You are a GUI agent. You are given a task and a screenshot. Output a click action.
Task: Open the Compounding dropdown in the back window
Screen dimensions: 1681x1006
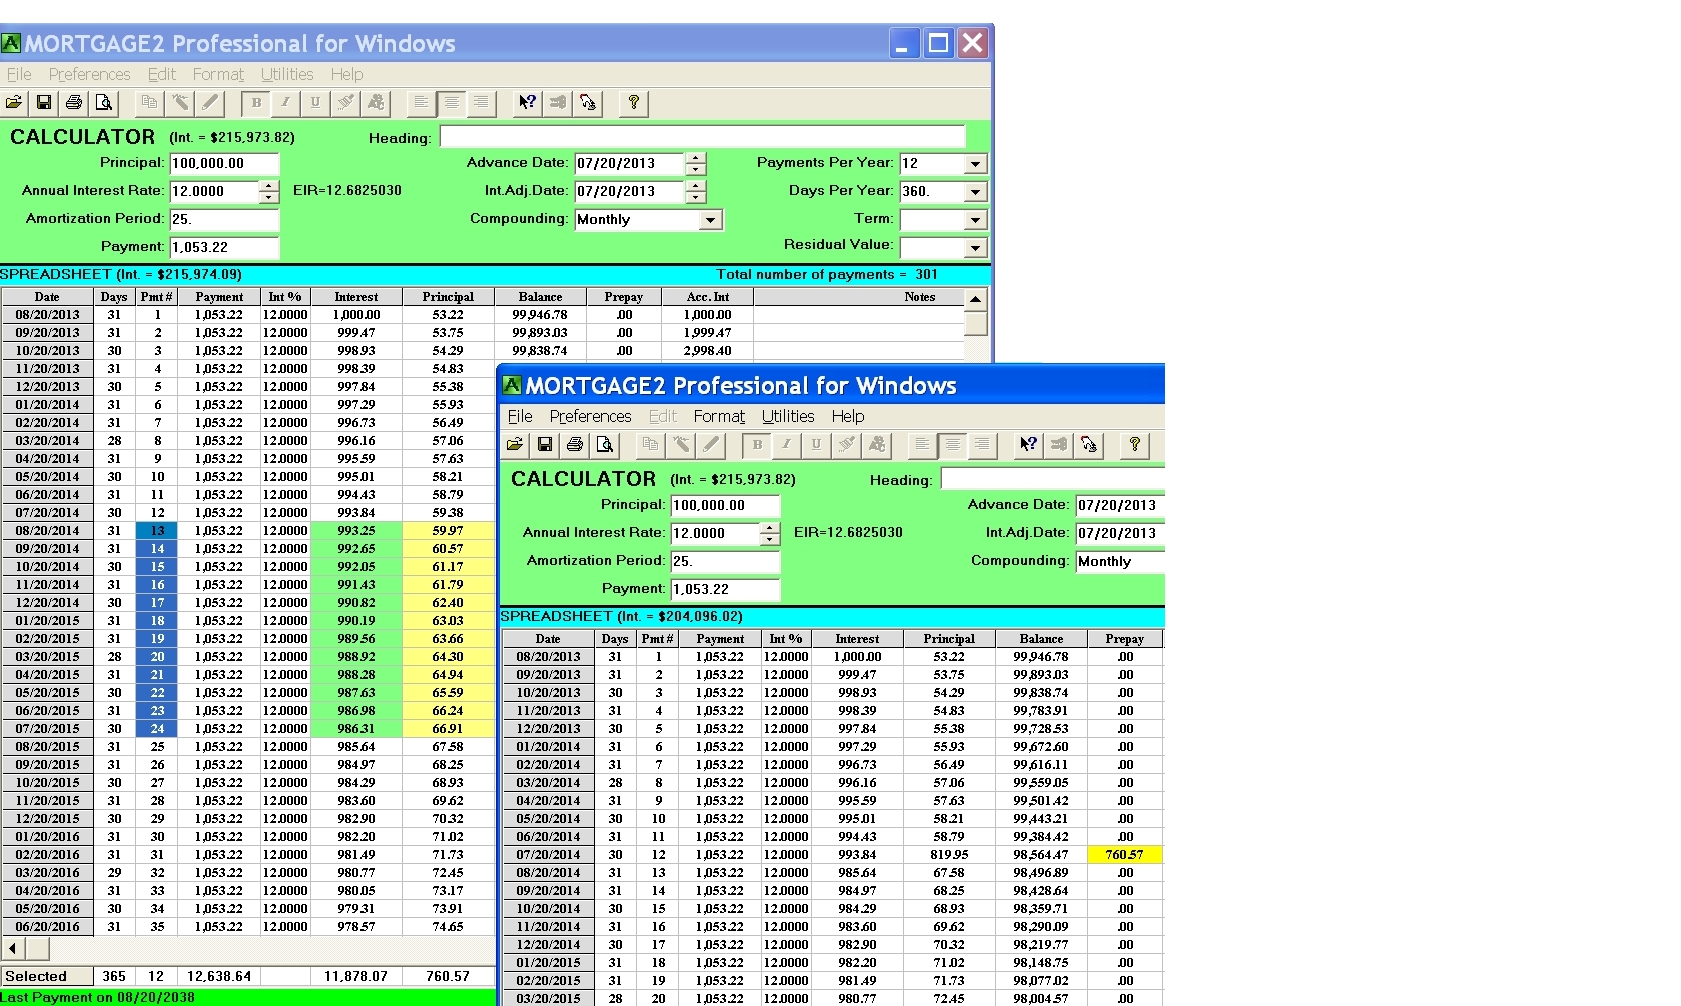pos(711,220)
